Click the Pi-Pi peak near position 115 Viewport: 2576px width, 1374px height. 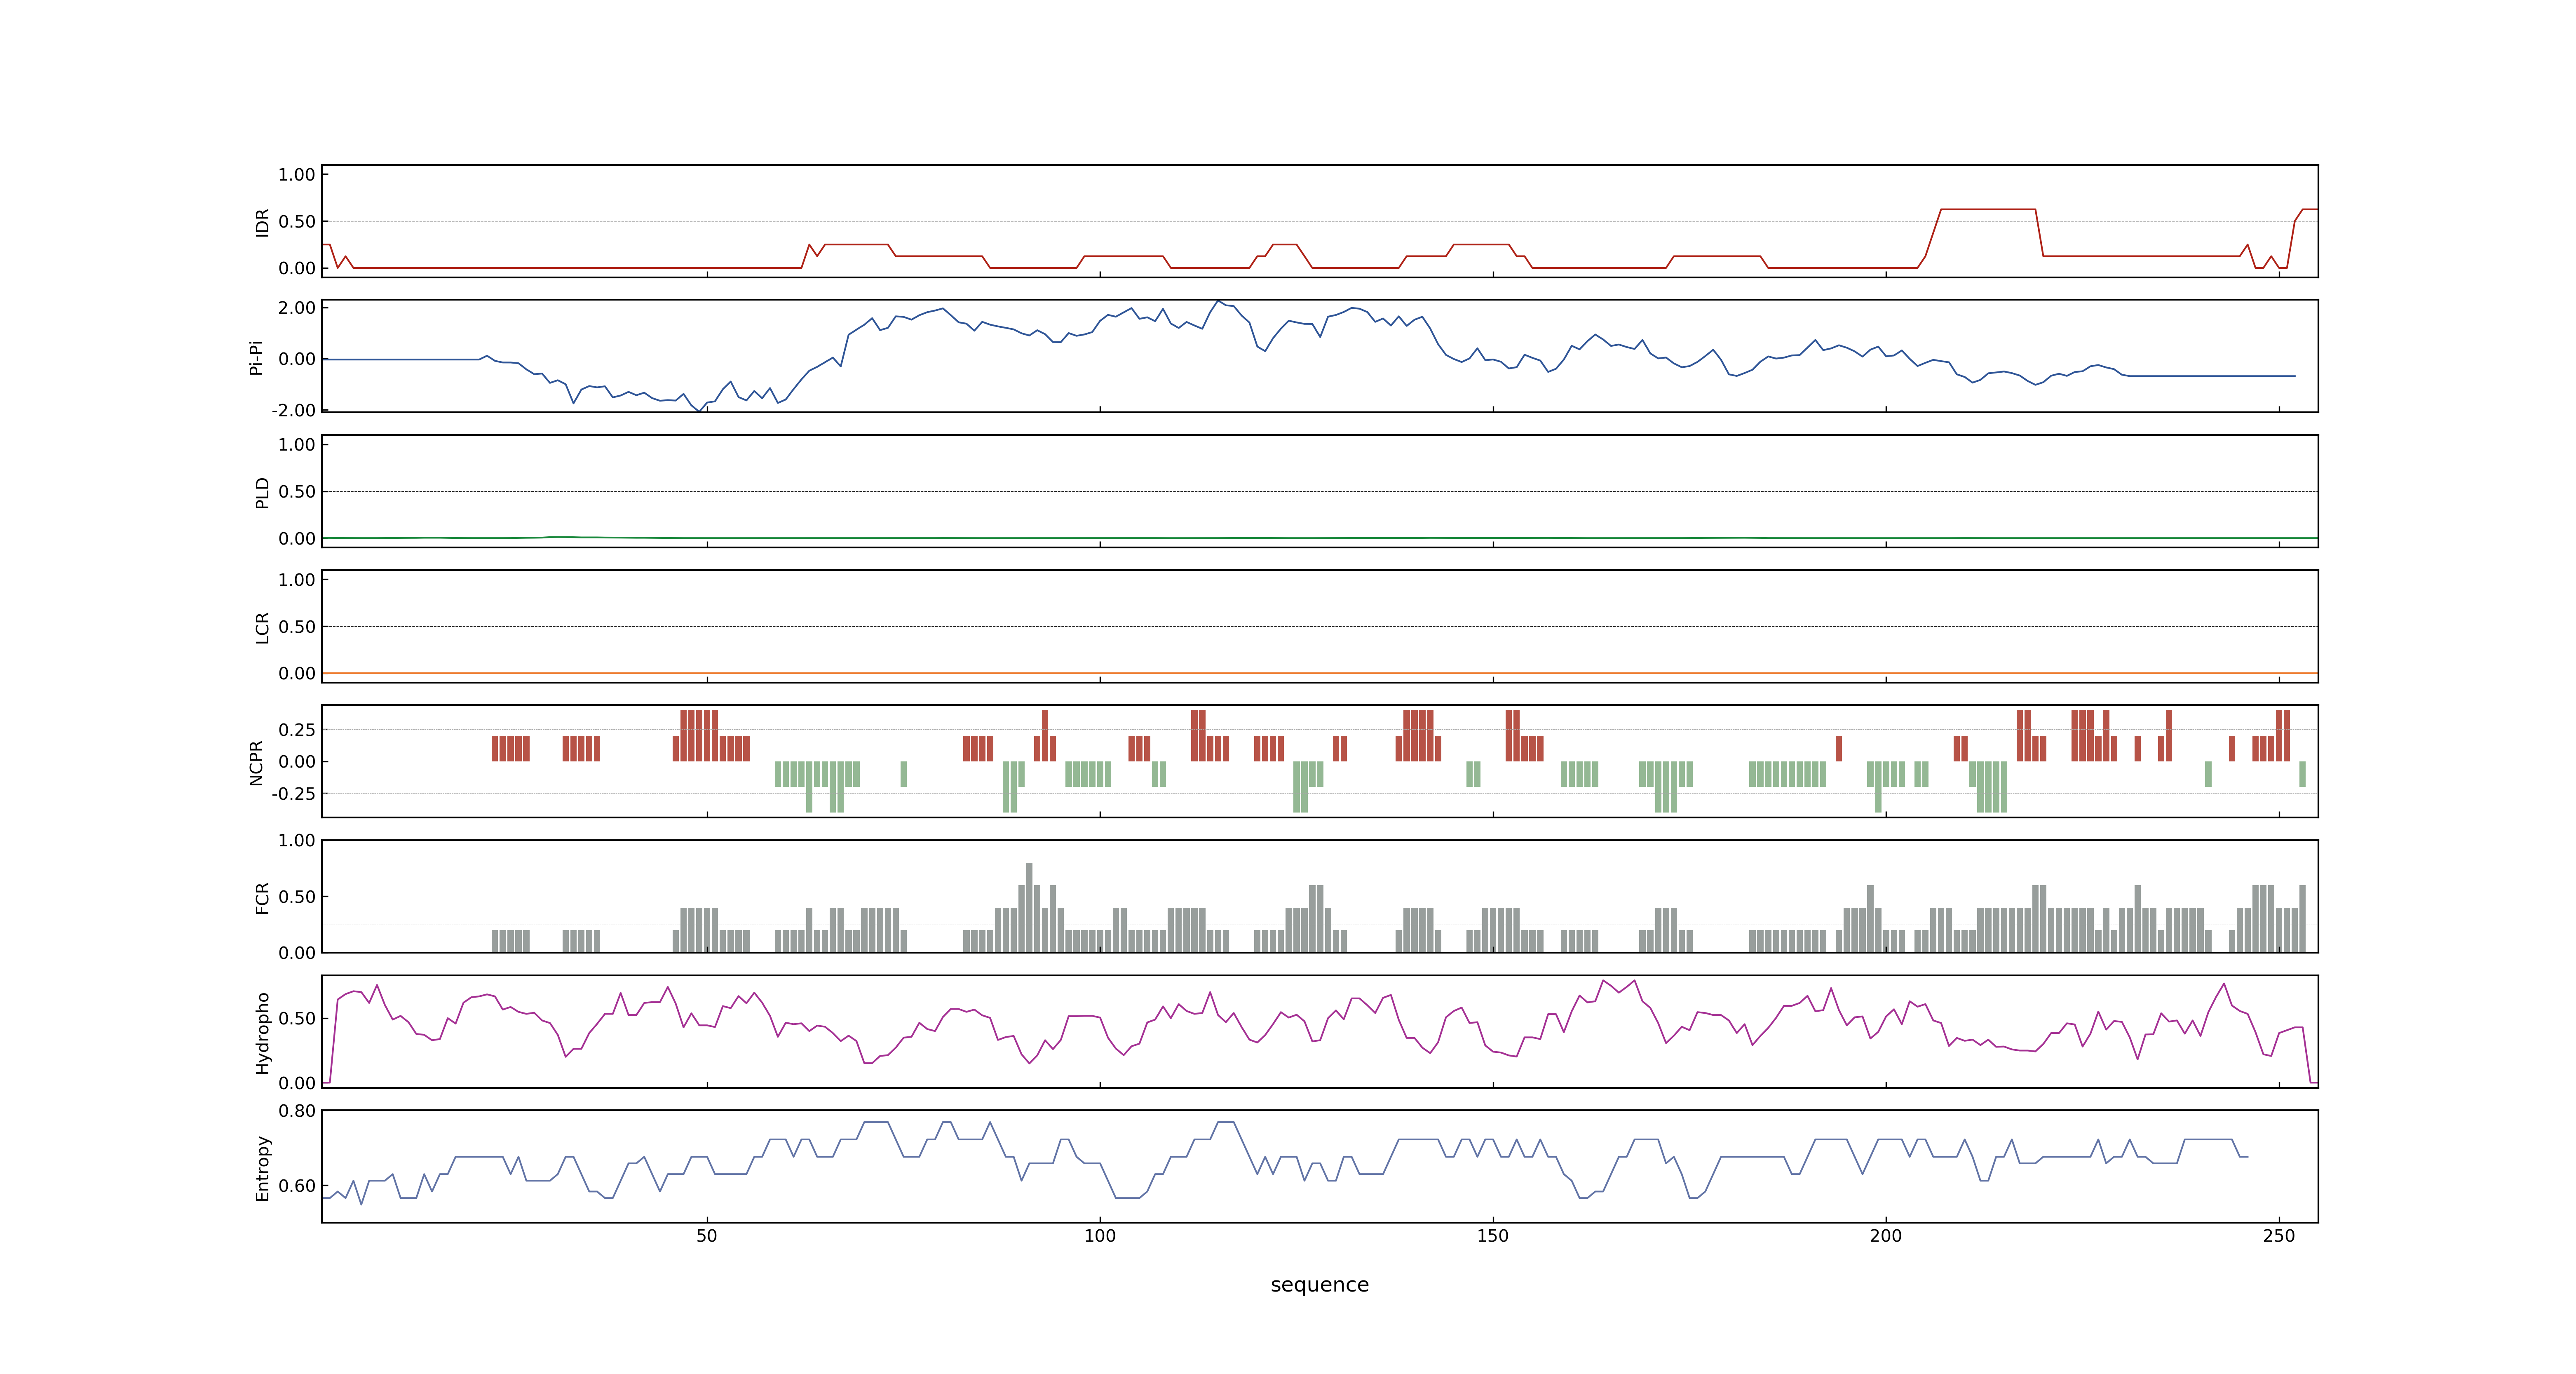pyautogui.click(x=1218, y=301)
